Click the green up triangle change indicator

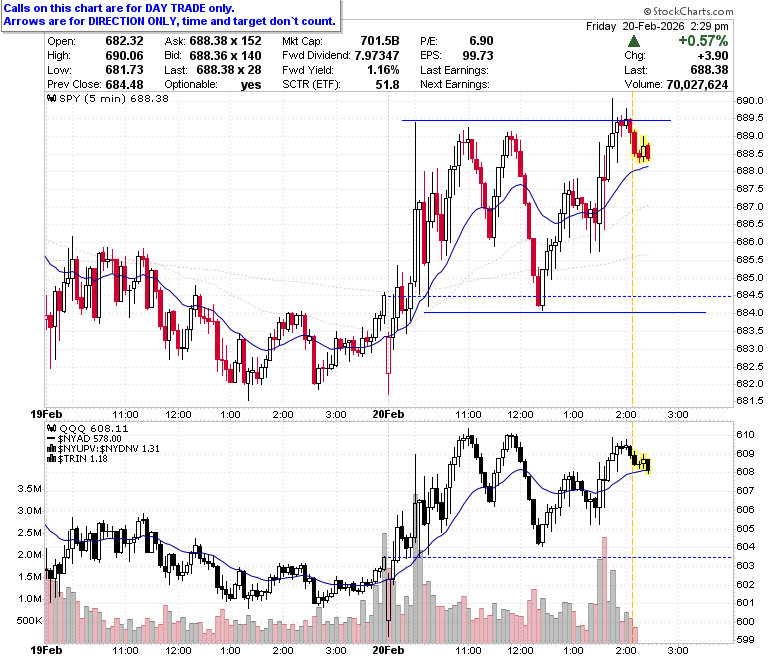click(634, 41)
